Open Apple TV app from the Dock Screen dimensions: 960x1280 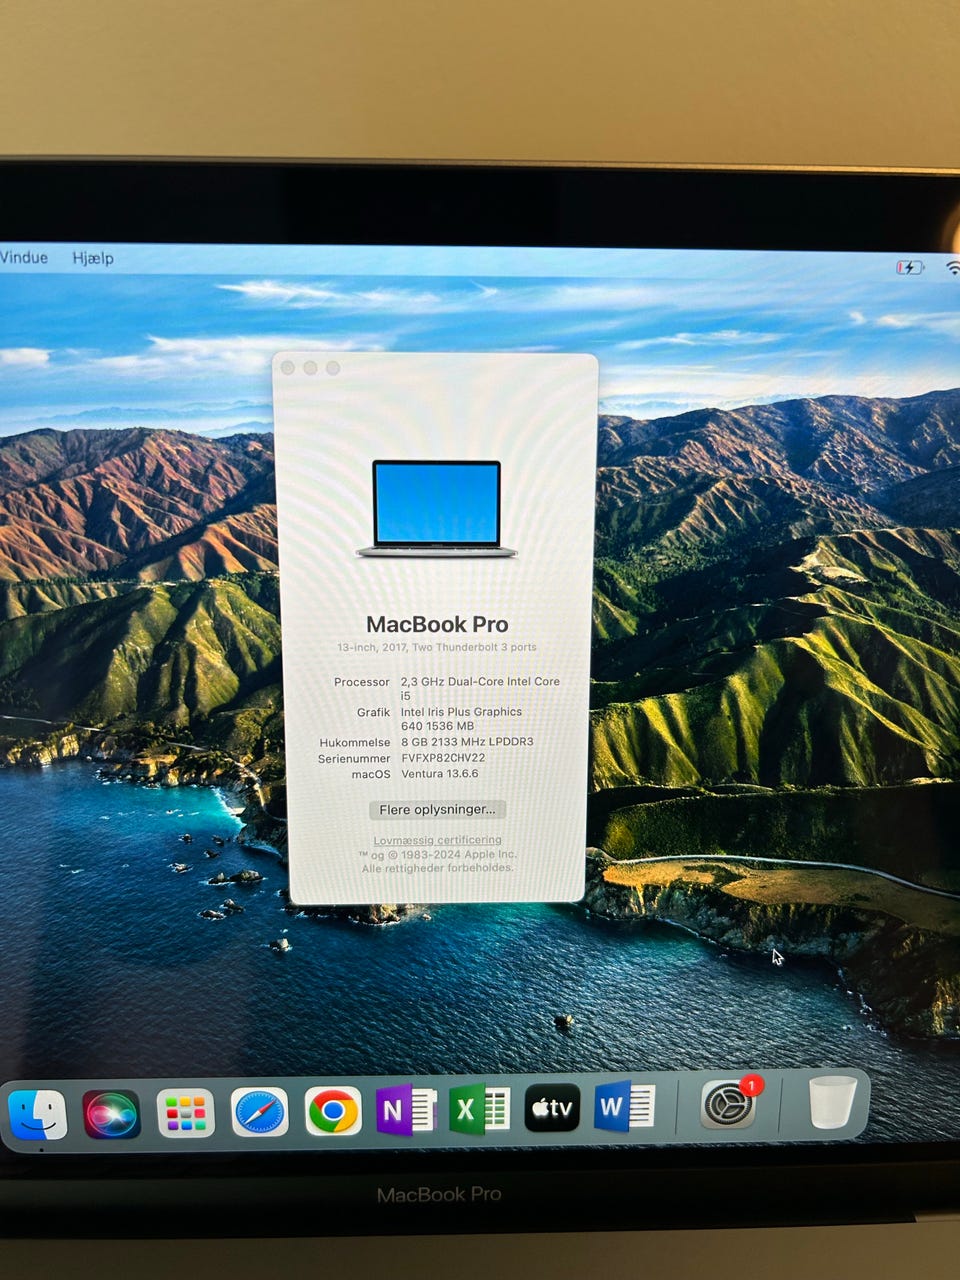(552, 1108)
